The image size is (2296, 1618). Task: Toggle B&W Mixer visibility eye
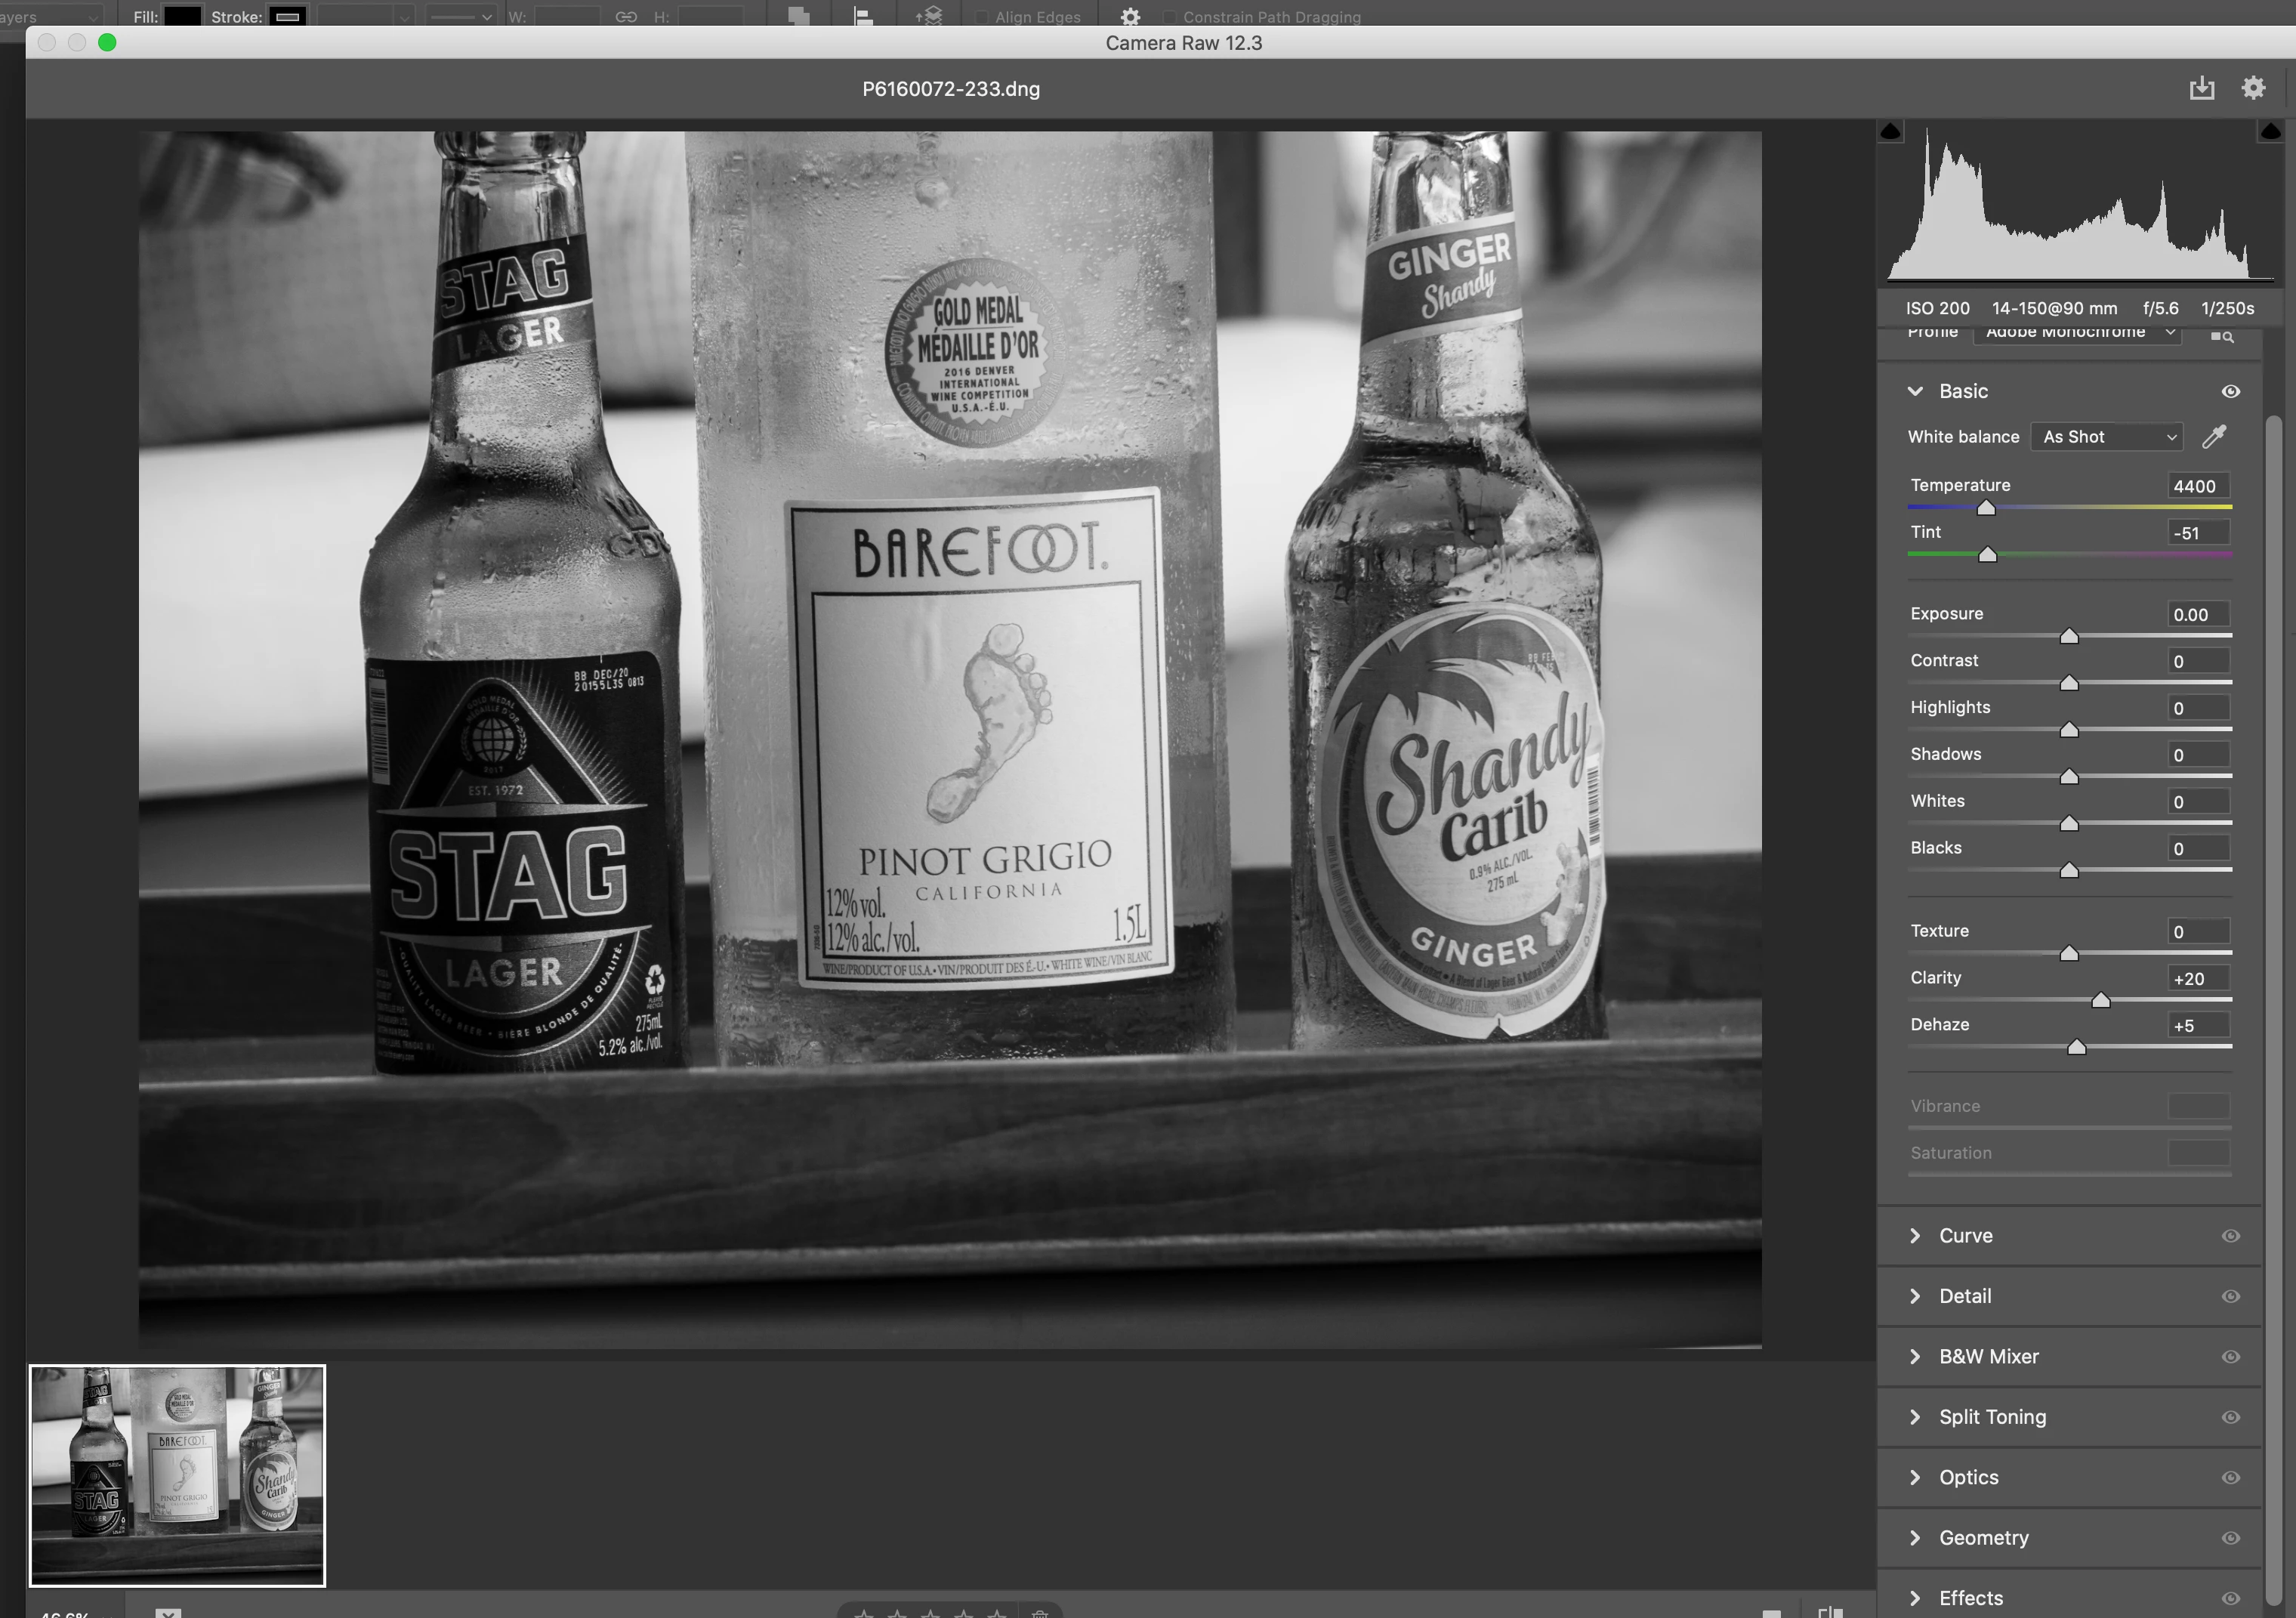click(x=2230, y=1357)
